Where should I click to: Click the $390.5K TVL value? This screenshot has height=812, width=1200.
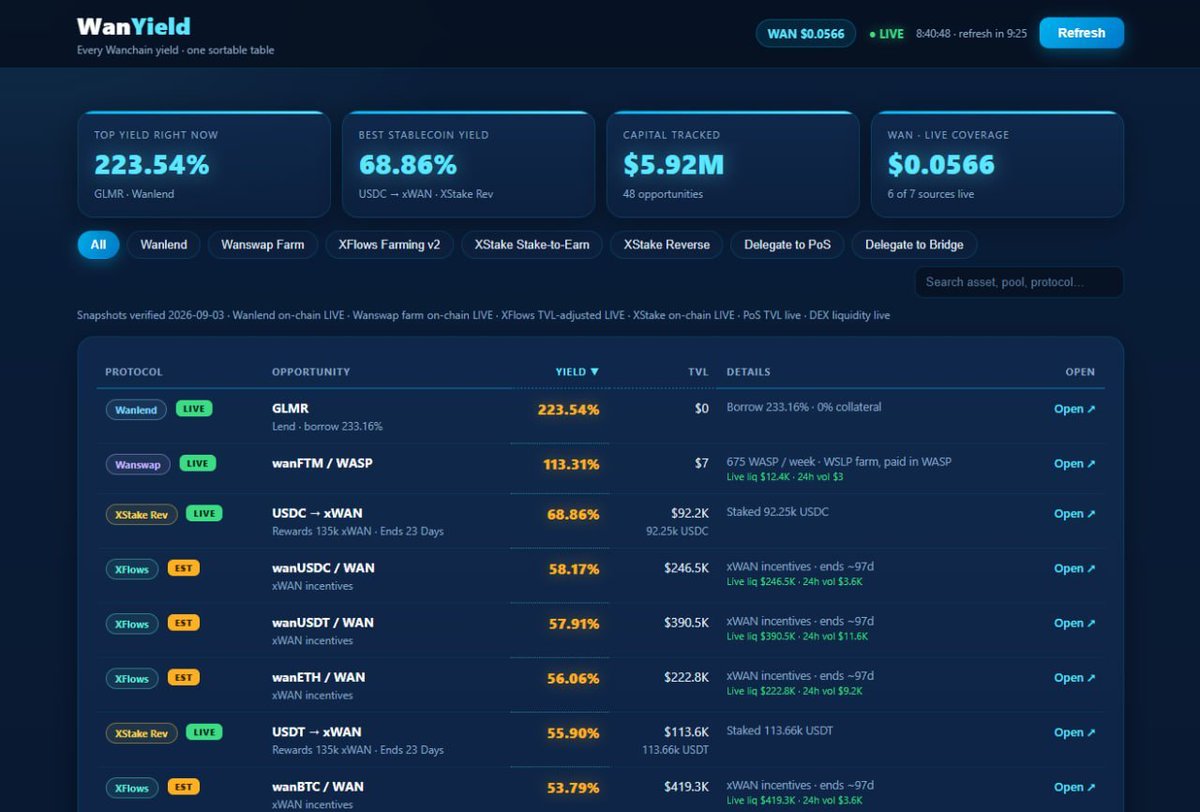tap(686, 623)
